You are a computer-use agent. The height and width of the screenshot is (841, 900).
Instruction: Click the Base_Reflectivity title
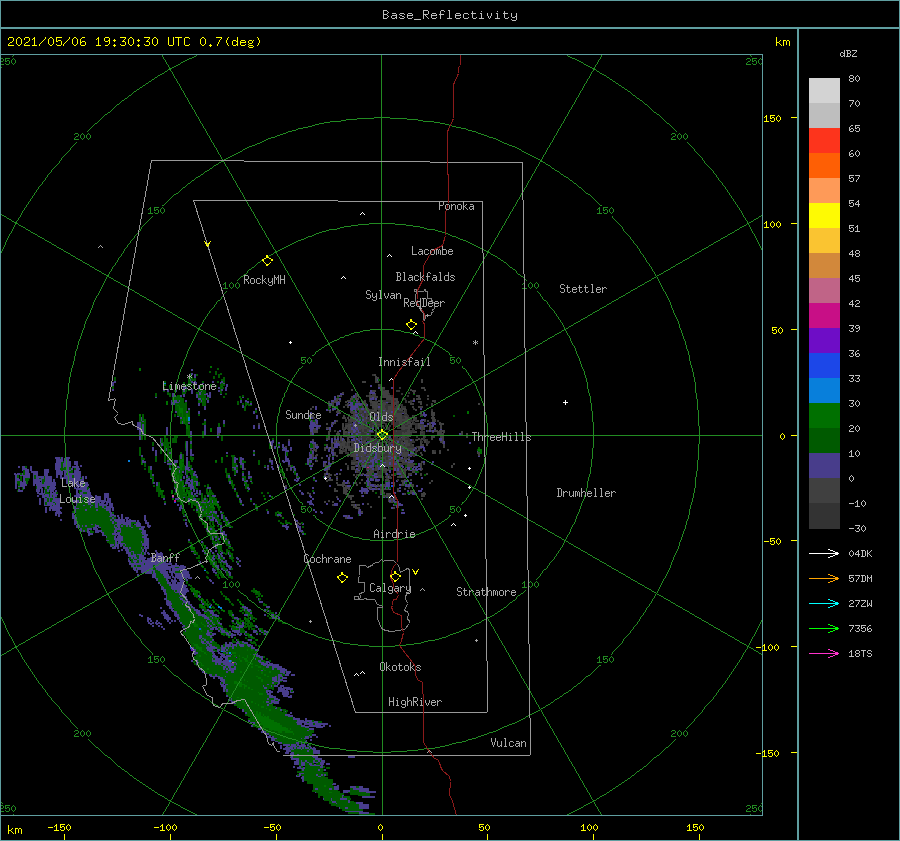tap(450, 15)
